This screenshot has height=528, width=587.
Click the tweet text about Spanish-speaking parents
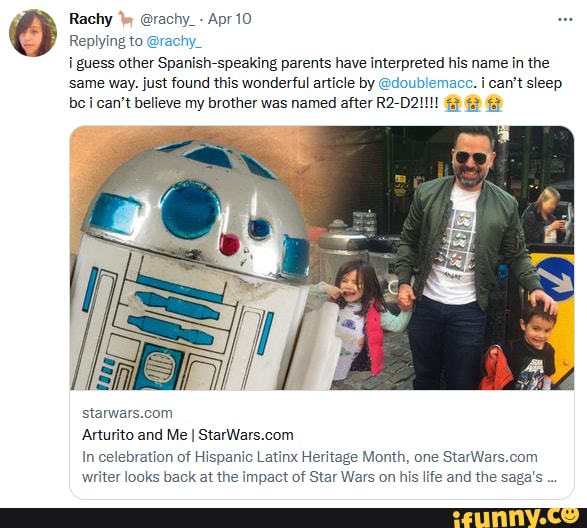click(316, 83)
